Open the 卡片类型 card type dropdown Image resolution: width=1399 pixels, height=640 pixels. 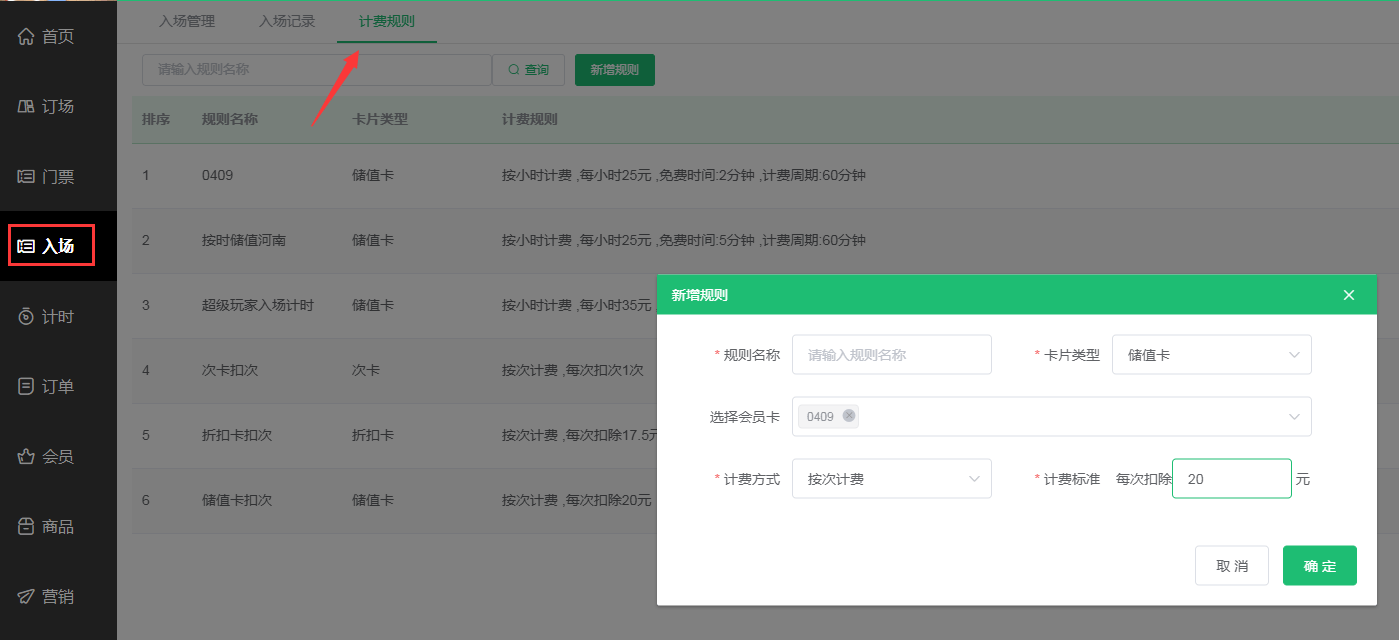click(x=1211, y=354)
